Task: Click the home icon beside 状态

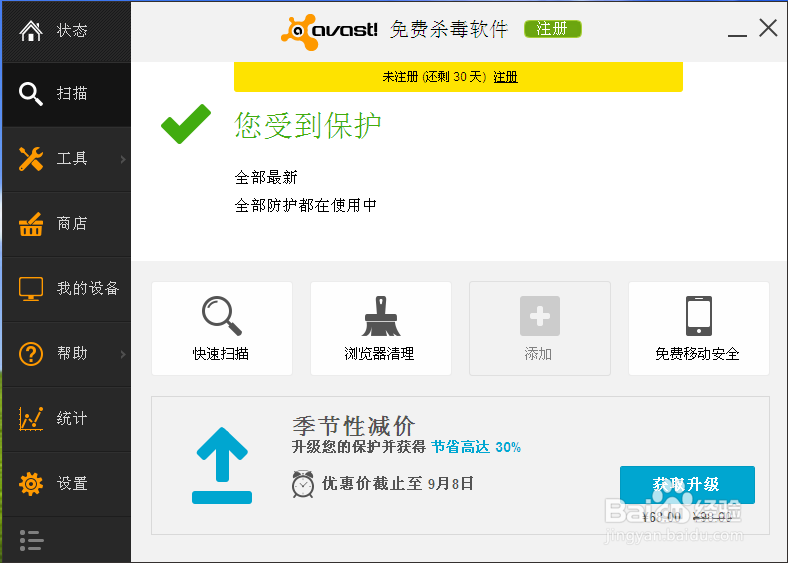Action: [31, 30]
